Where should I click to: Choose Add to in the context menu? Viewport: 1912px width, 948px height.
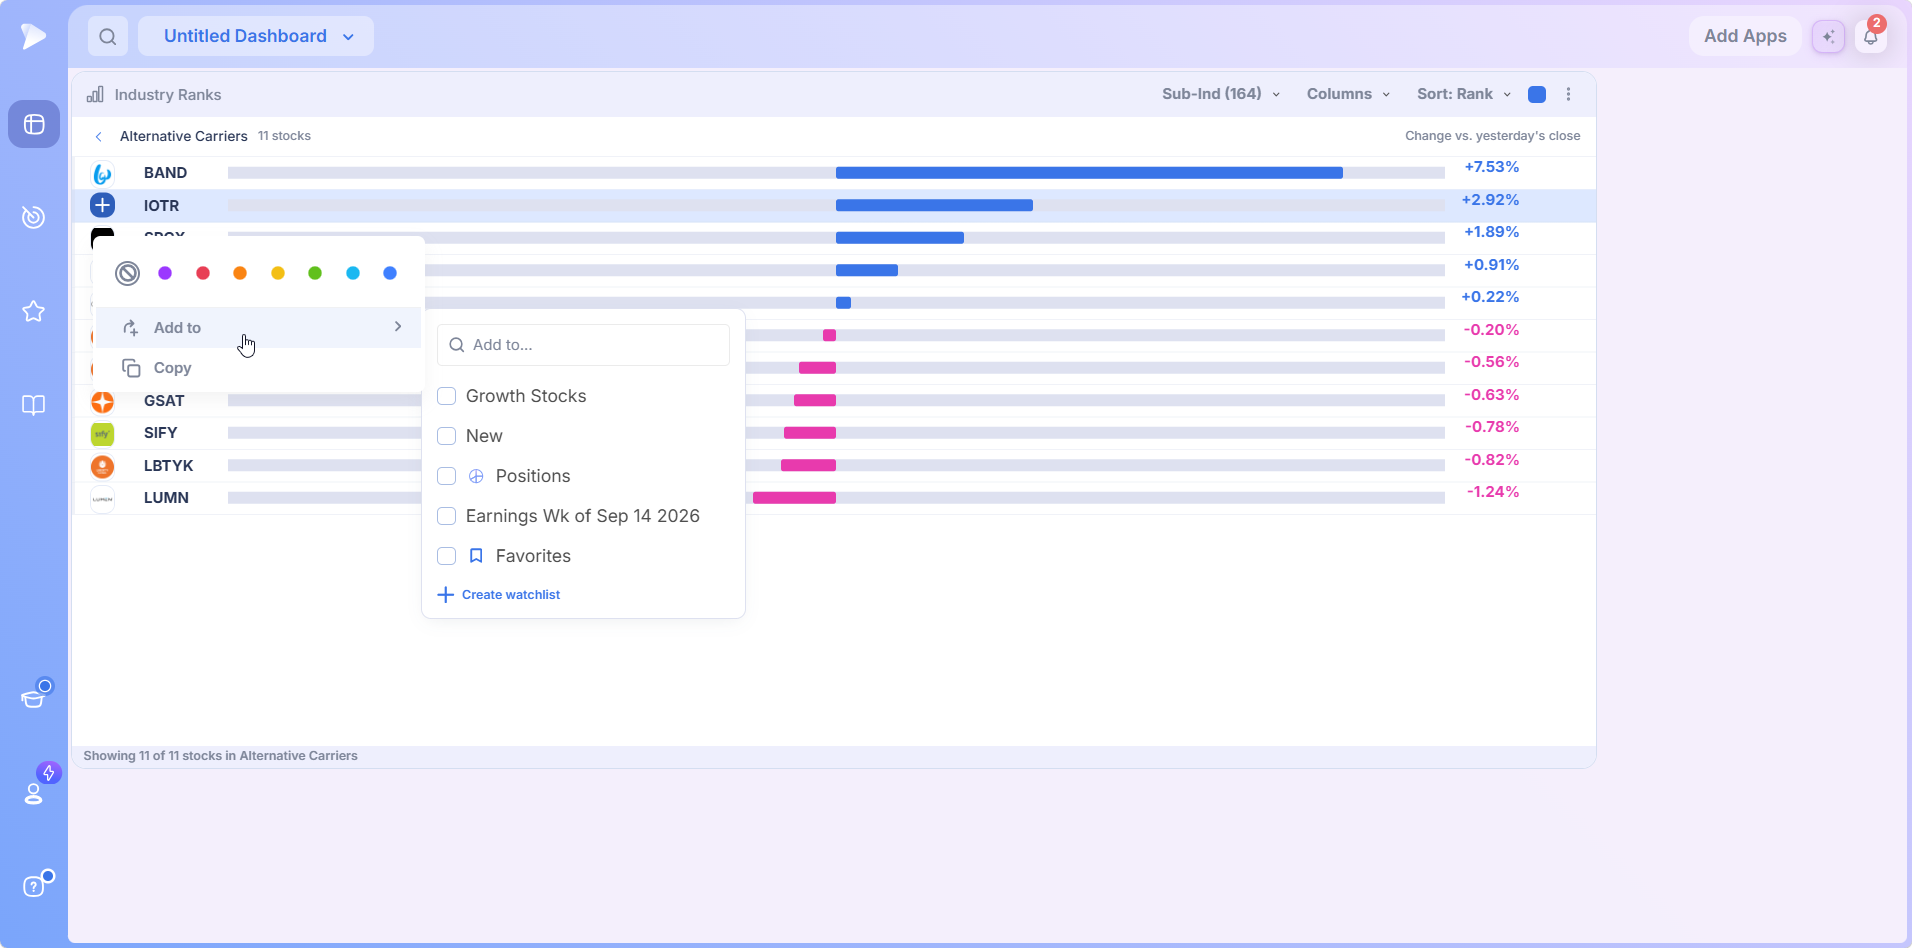point(259,327)
